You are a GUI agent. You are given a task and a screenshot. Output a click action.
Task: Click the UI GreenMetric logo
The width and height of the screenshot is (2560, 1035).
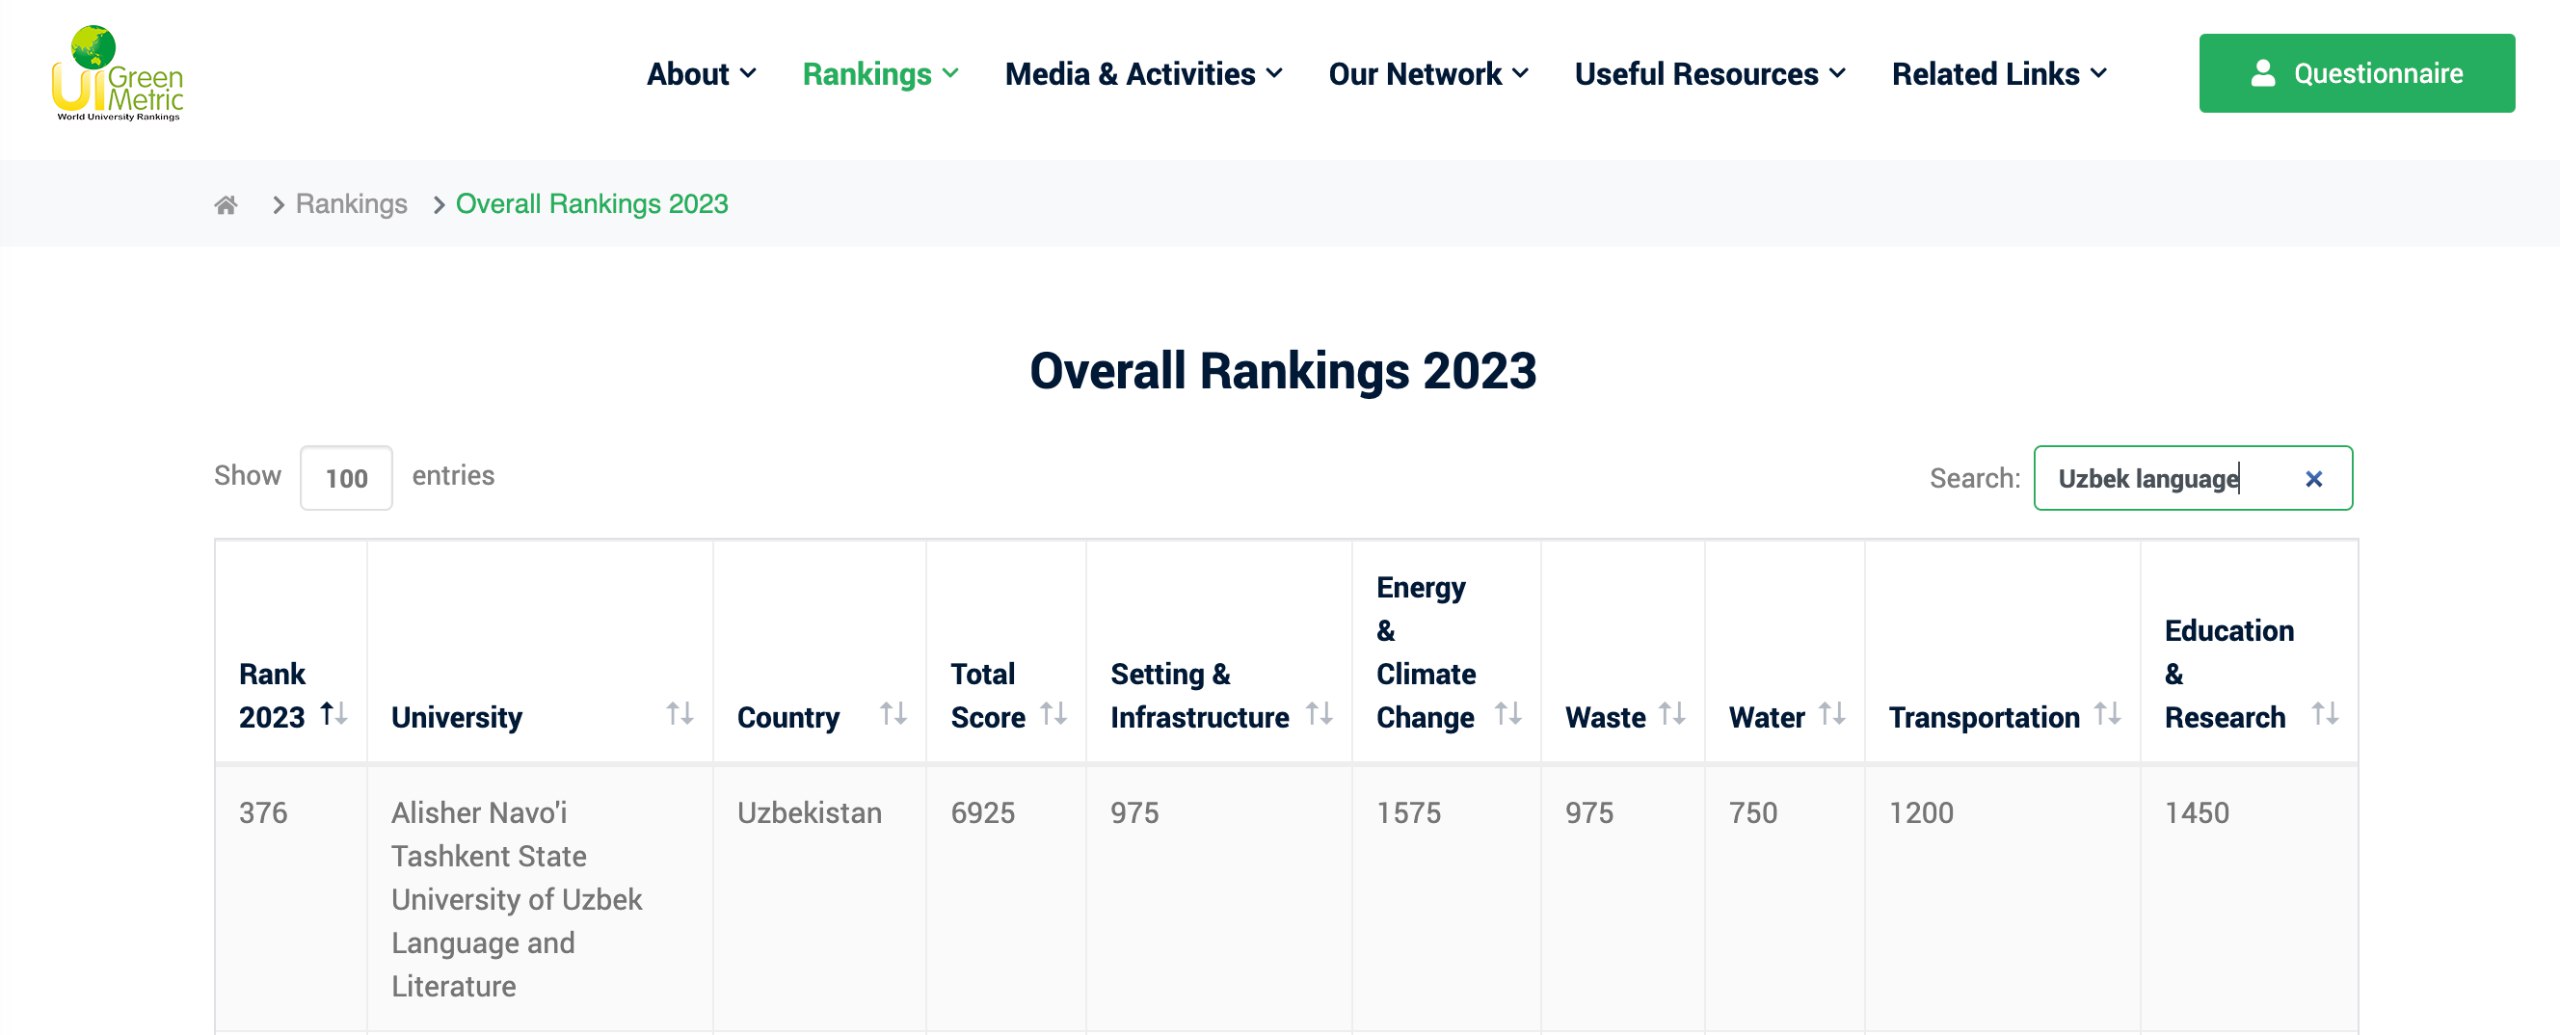pyautogui.click(x=117, y=74)
